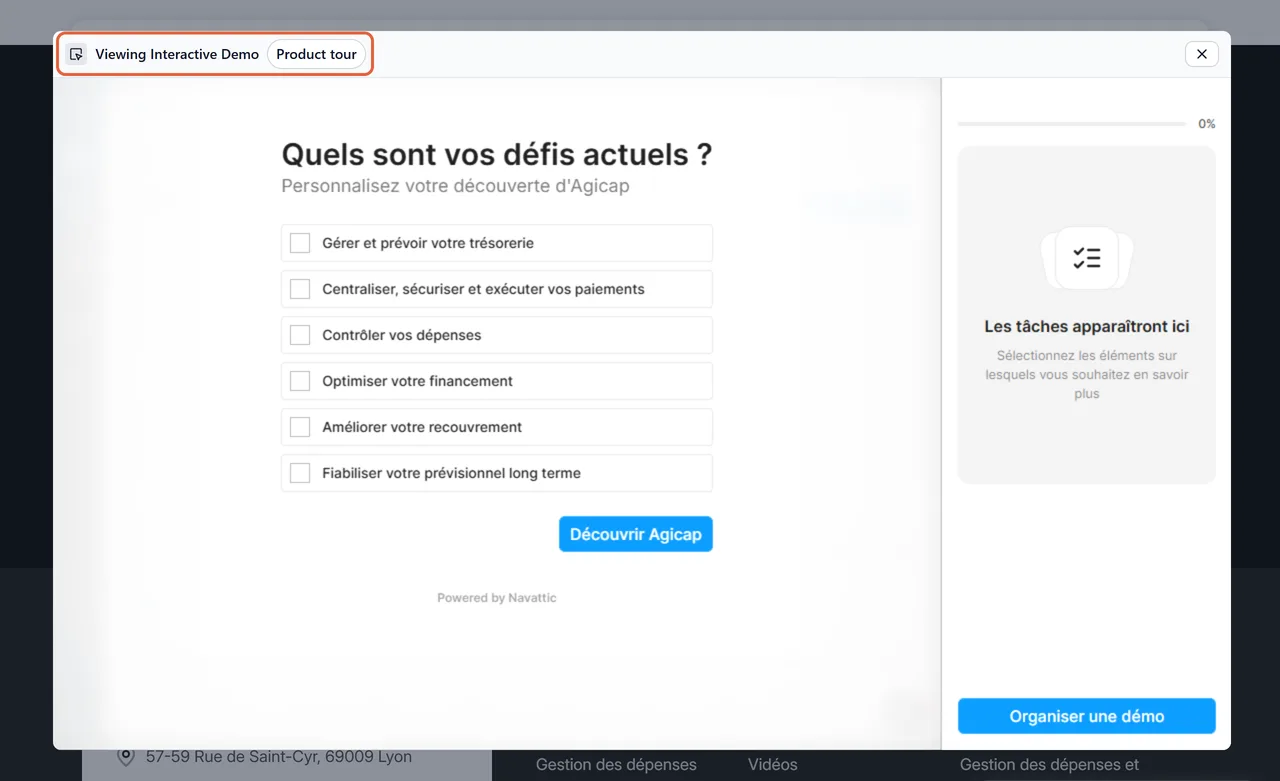Select 'Améliorer votre recouvrement' checkbox
Image resolution: width=1280 pixels, height=781 pixels.
[x=300, y=427]
